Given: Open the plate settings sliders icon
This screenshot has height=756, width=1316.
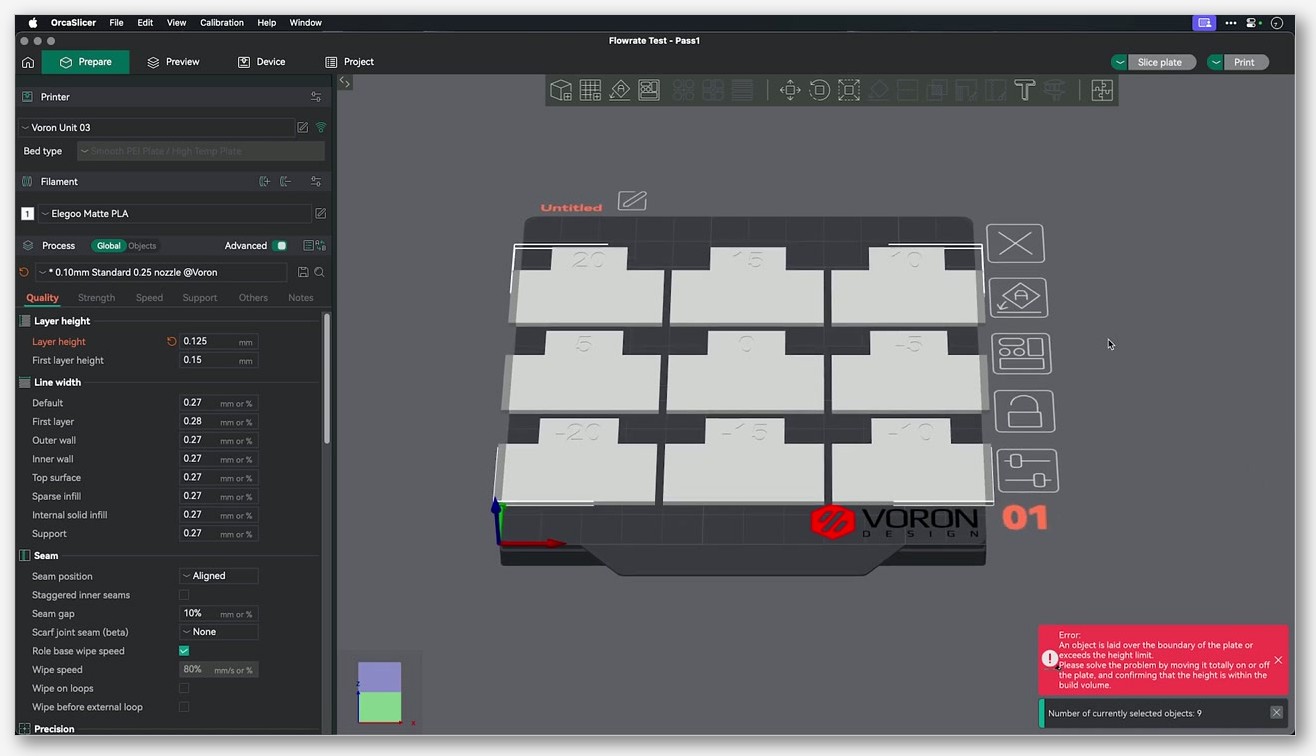Looking at the screenshot, I should click(1028, 470).
